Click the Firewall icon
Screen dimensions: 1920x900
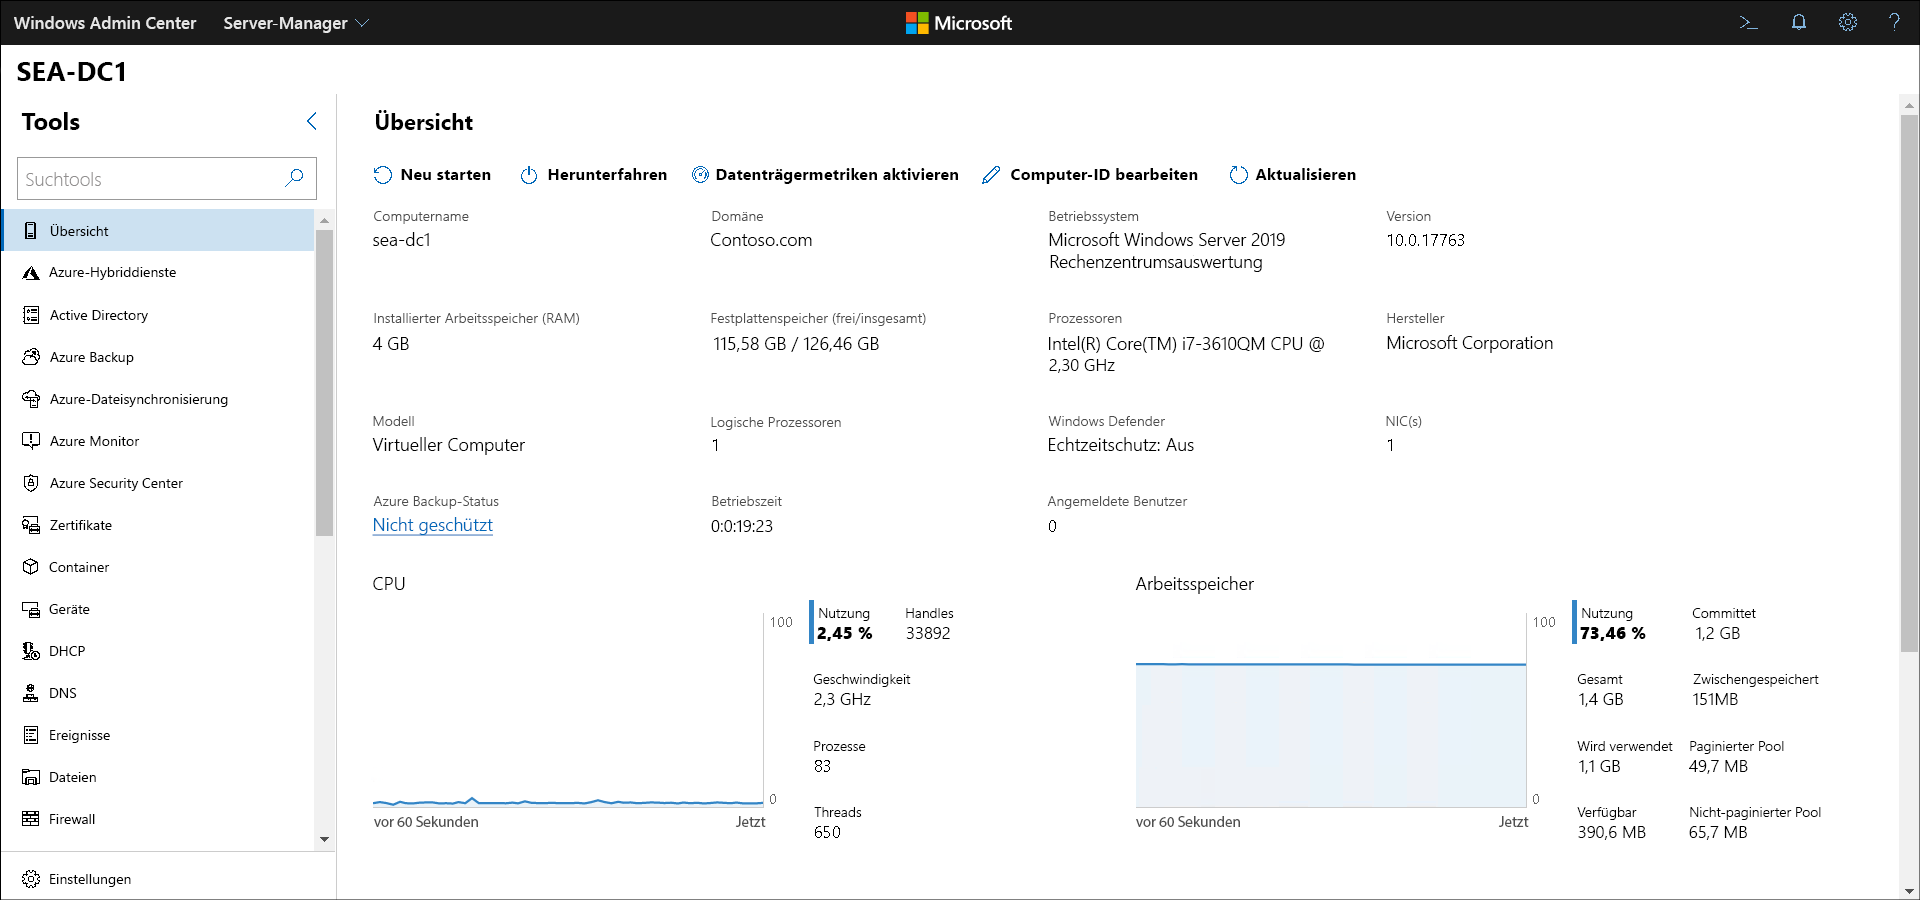tap(31, 819)
